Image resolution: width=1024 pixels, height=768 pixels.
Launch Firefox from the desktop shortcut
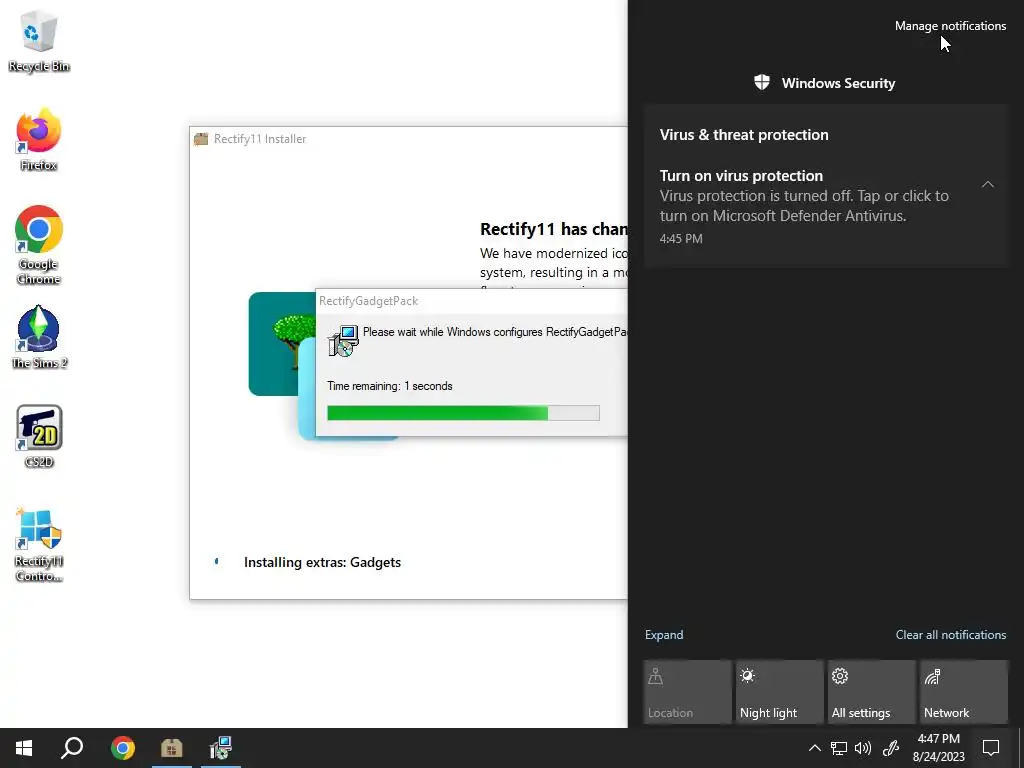pos(39,139)
